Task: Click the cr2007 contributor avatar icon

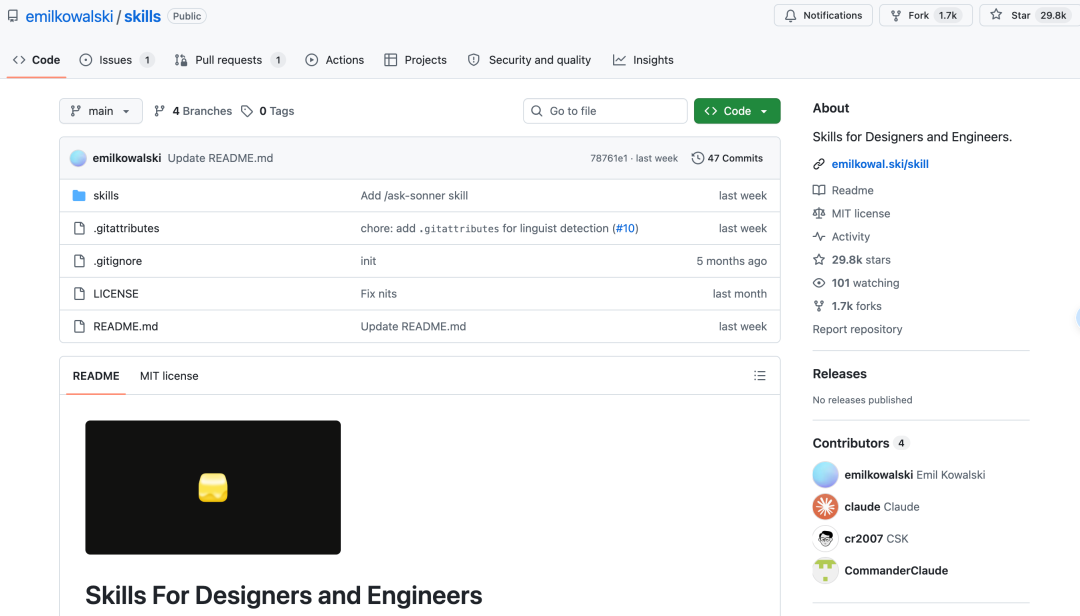Action: pos(825,538)
